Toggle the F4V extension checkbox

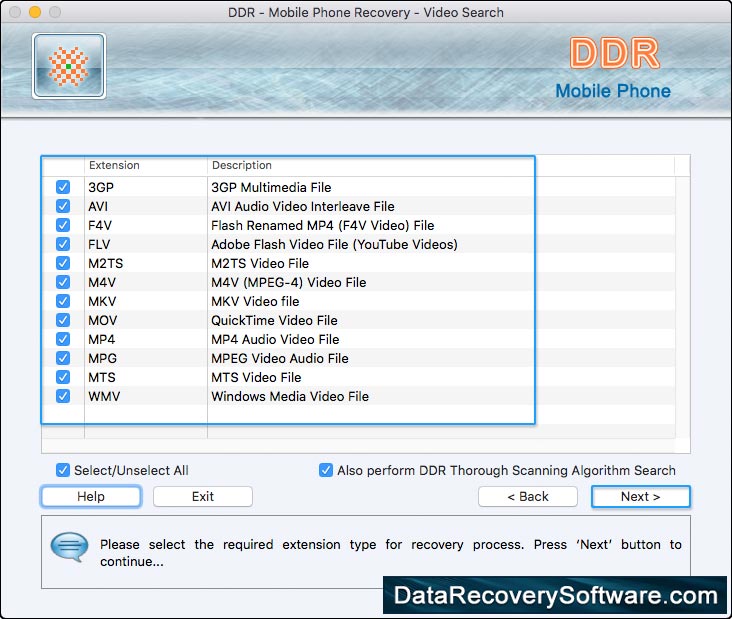63,225
